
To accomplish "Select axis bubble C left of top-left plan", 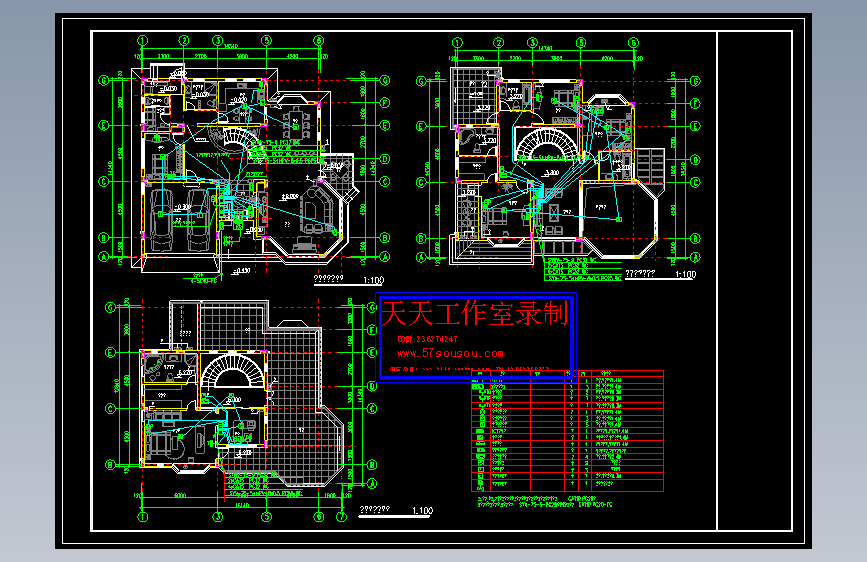I will click(x=103, y=181).
